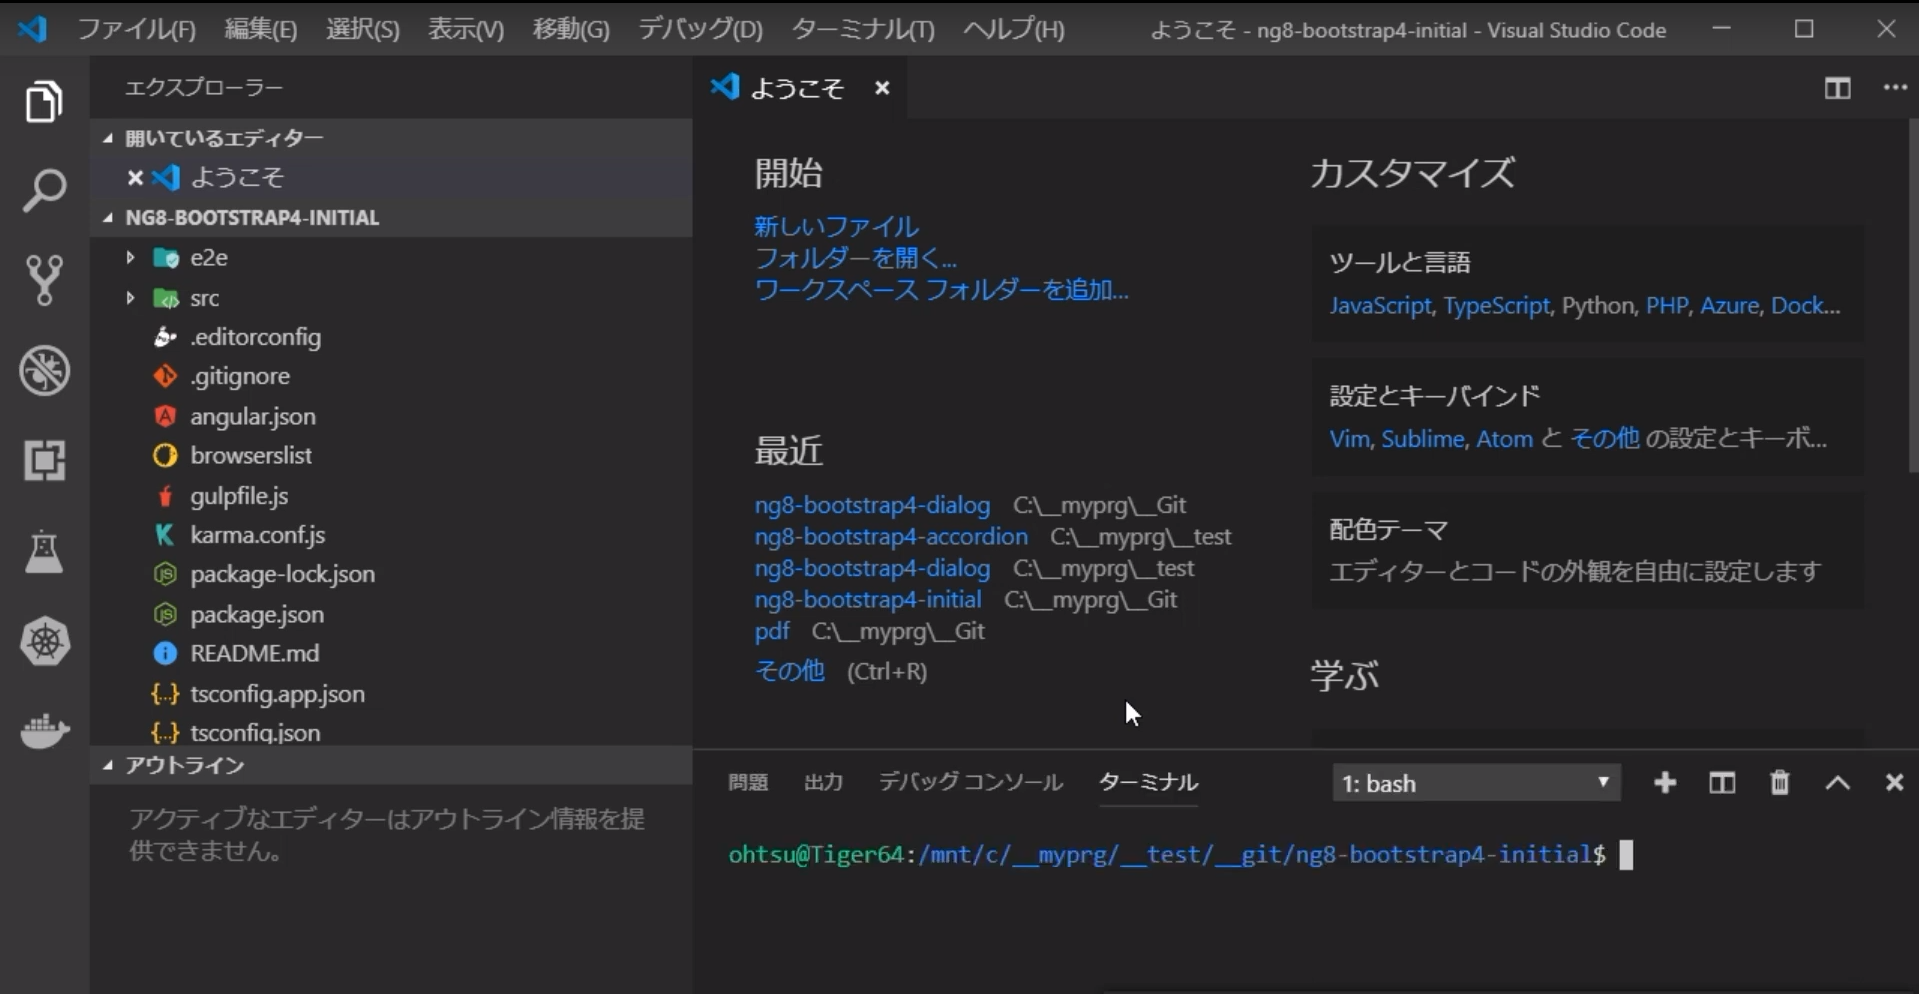Click フォルダーを開く... link
This screenshot has height=994, width=1919.
click(855, 258)
